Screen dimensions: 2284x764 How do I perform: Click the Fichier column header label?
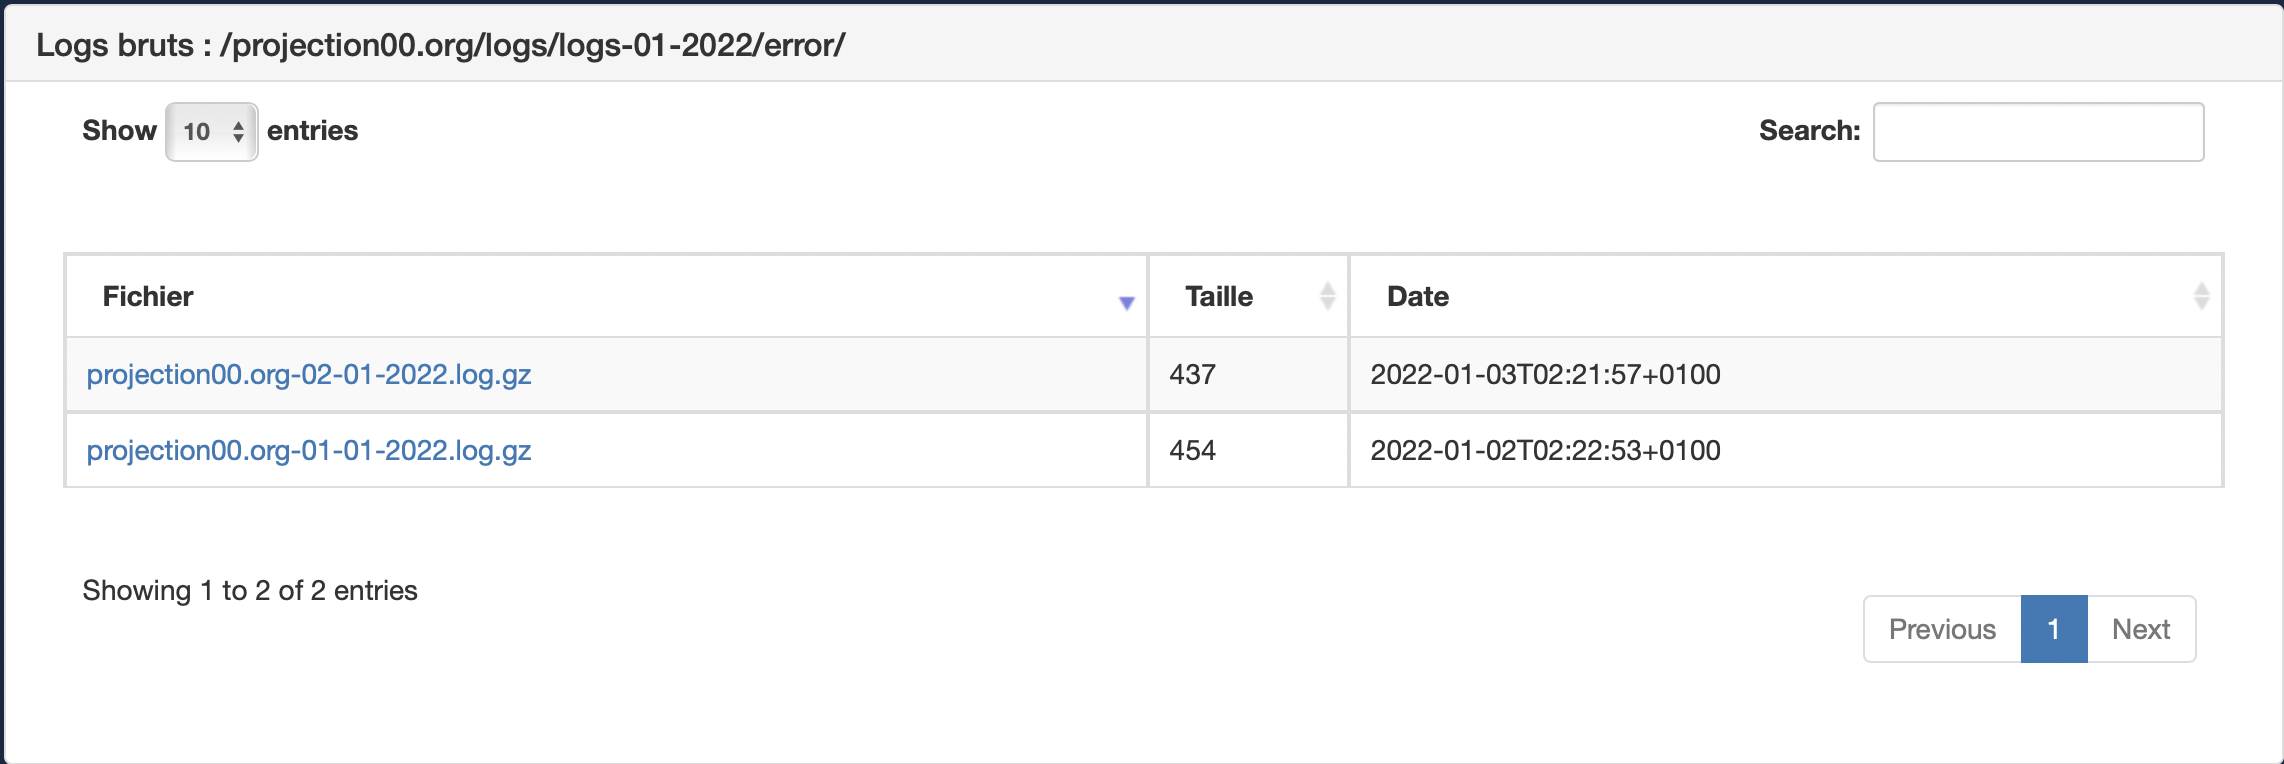pos(148,296)
